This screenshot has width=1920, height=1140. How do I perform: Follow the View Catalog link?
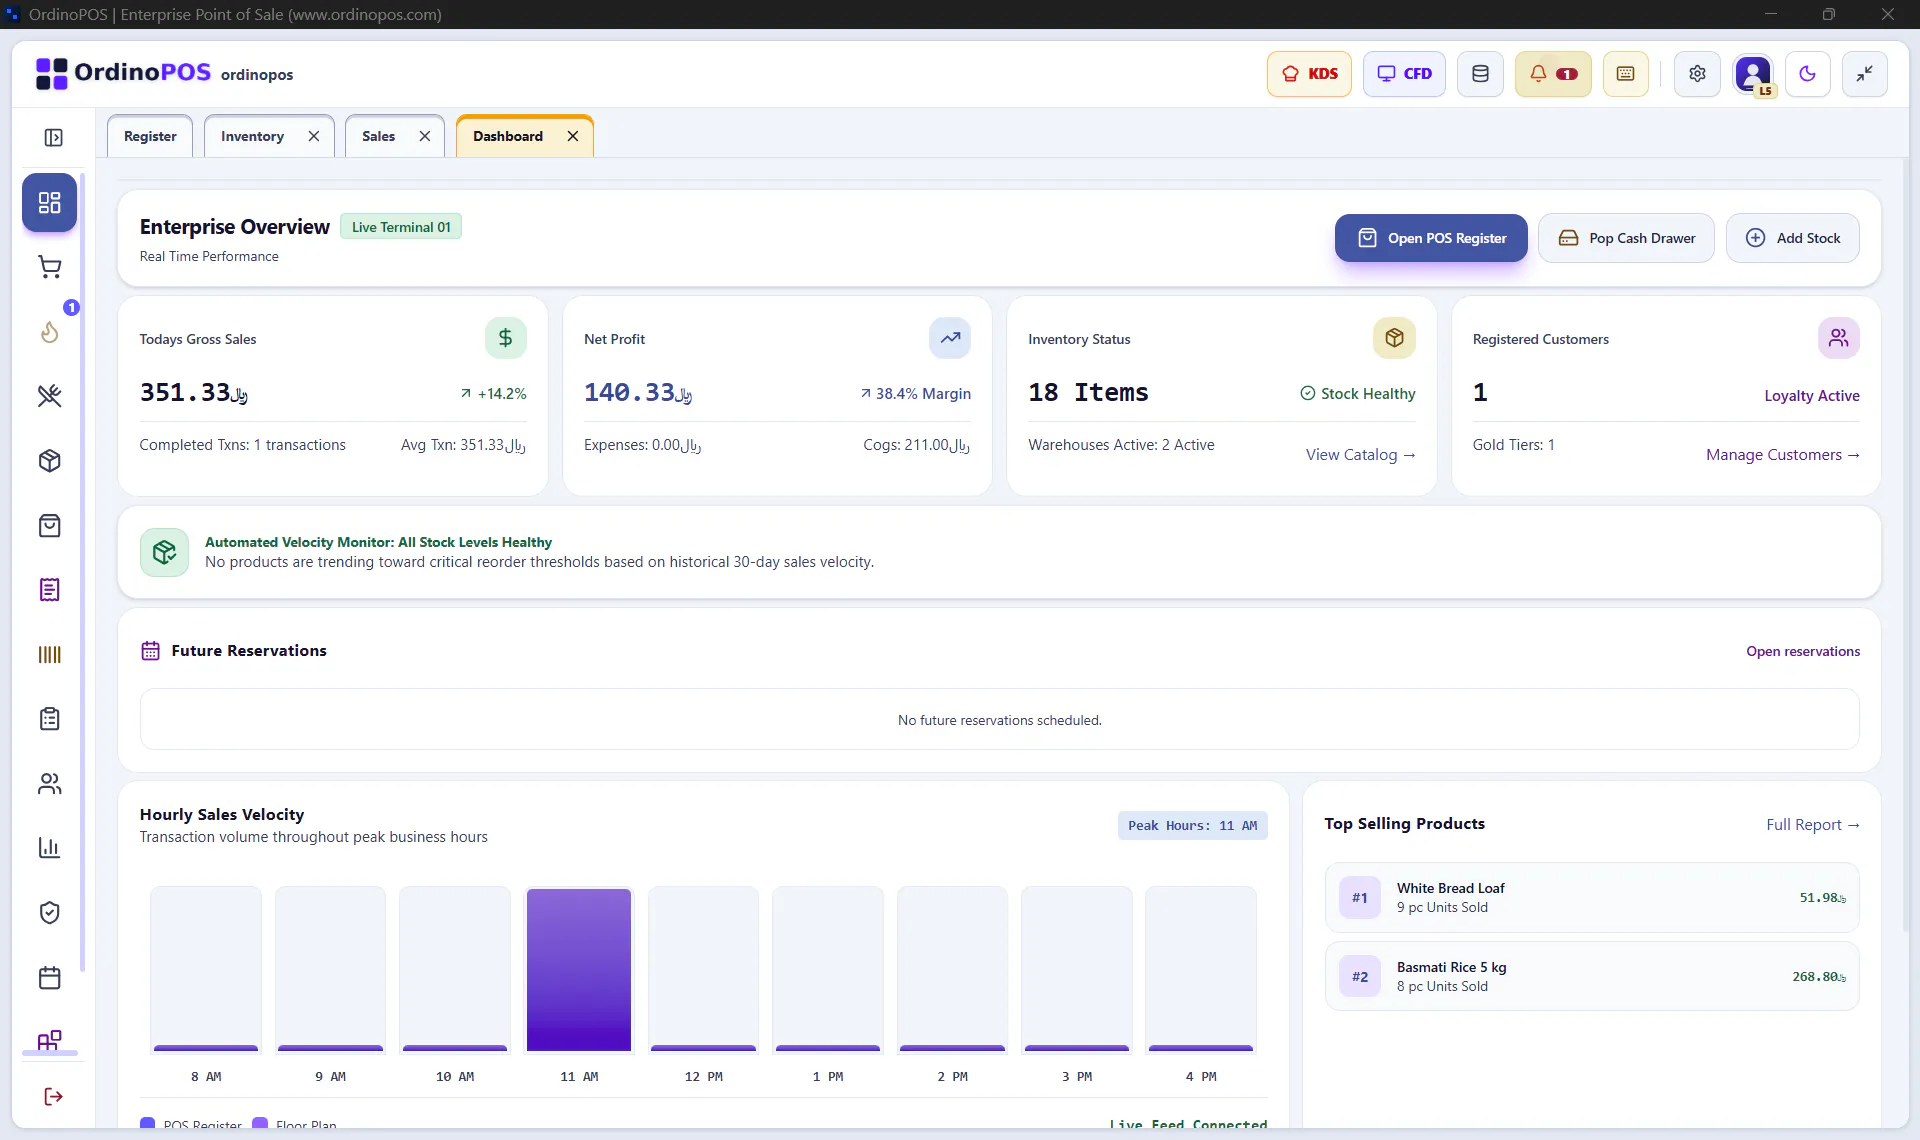coord(1360,455)
